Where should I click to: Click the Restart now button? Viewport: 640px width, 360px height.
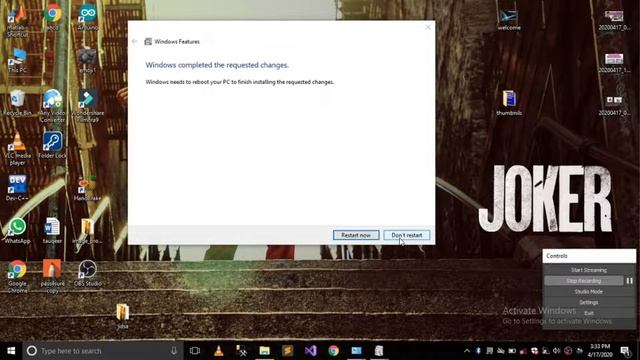pos(356,235)
